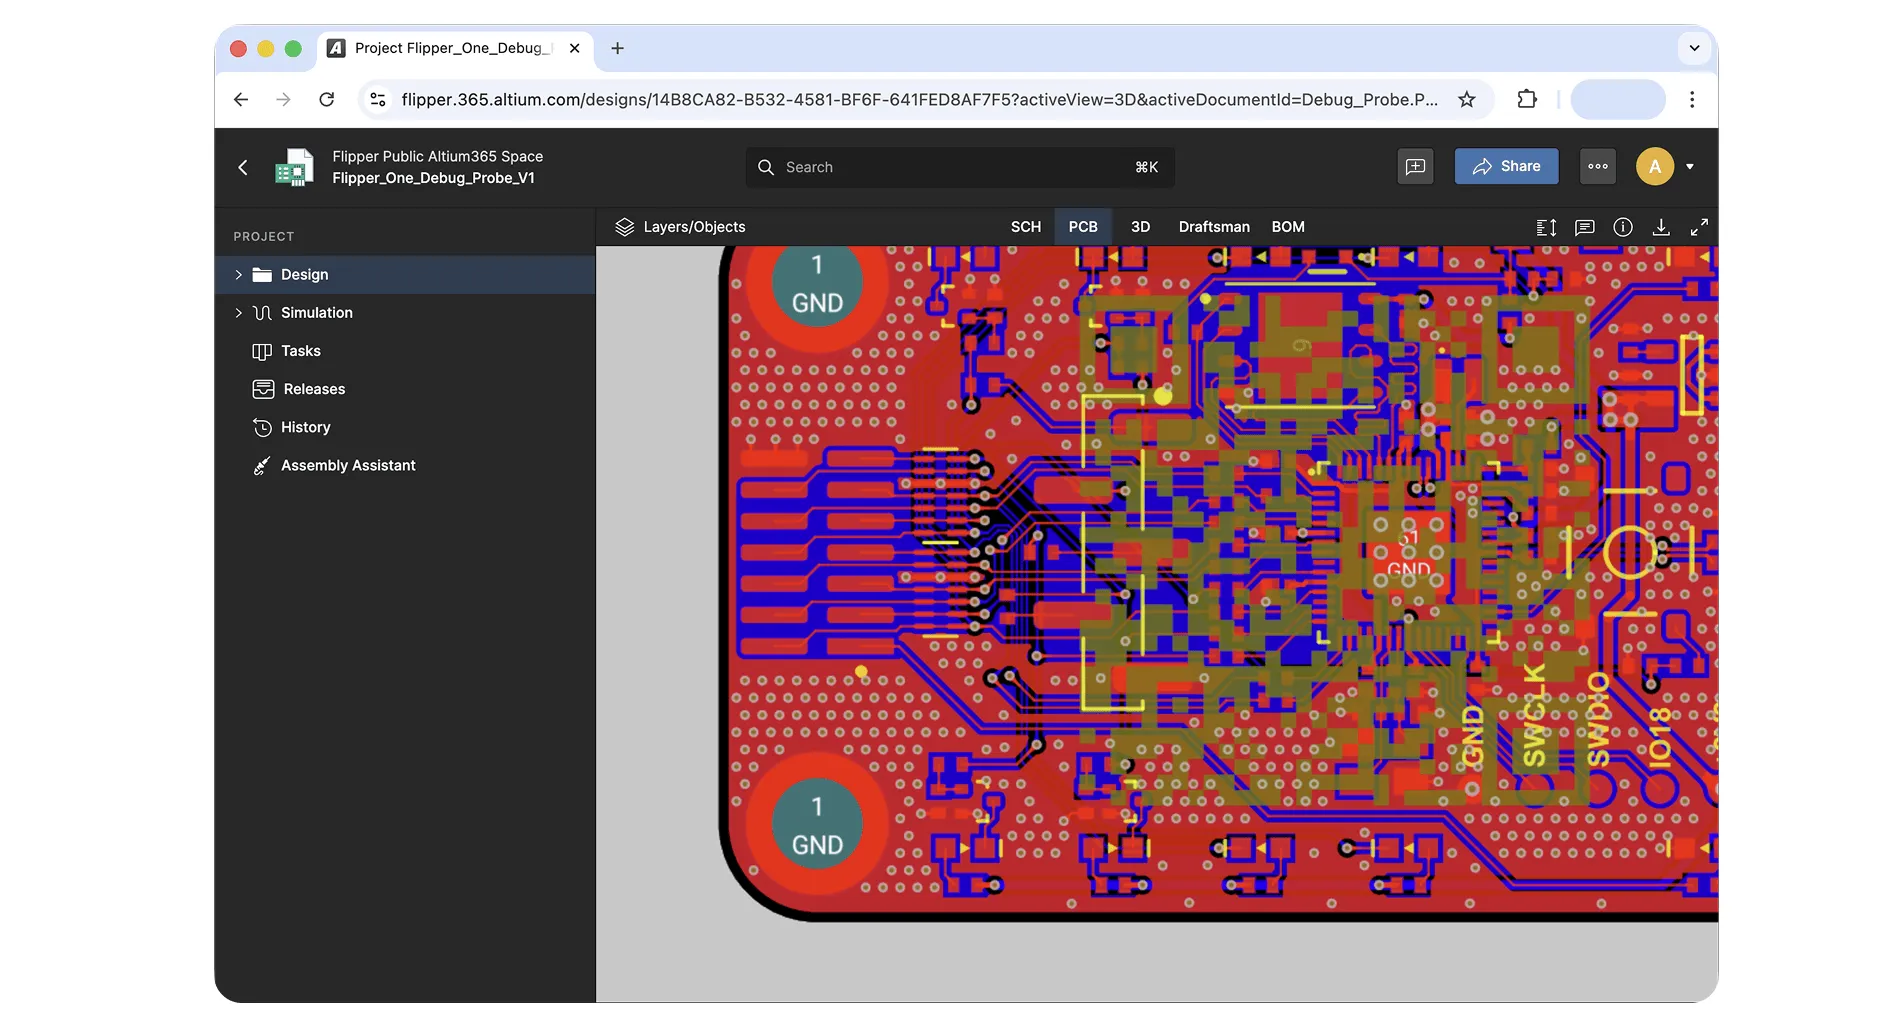Close the Project Flipper_One_Debug browser tab

574,48
